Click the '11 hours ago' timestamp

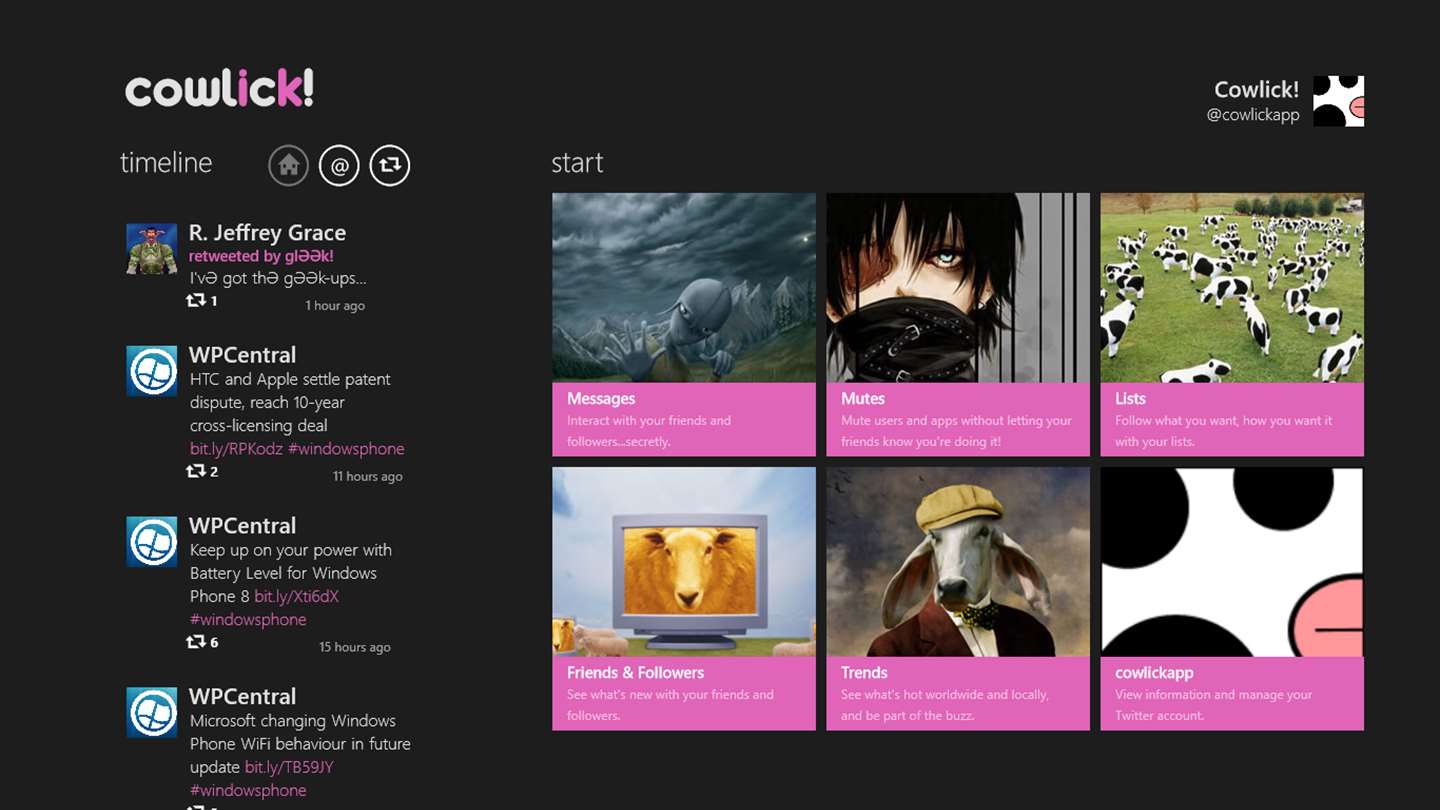(x=368, y=477)
